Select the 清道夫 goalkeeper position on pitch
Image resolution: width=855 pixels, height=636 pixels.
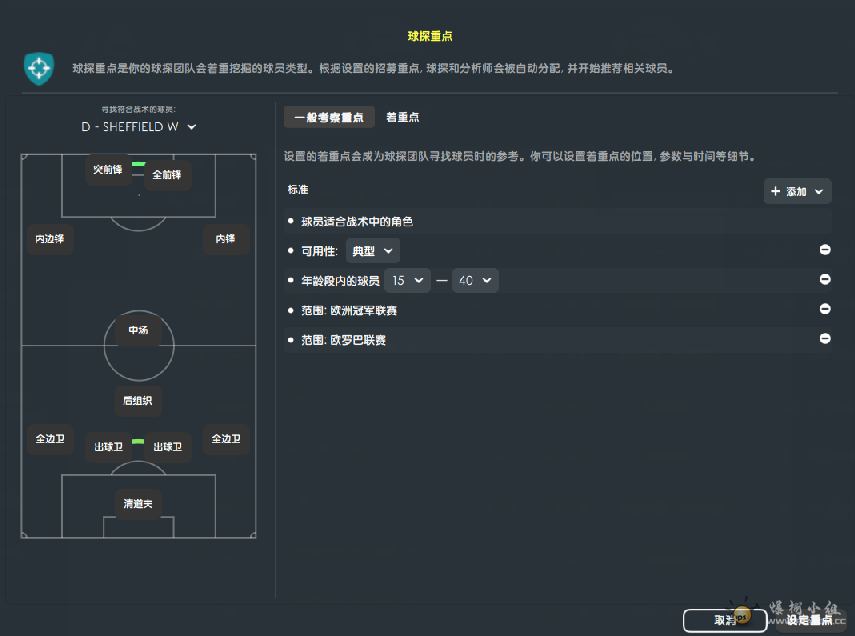(138, 503)
